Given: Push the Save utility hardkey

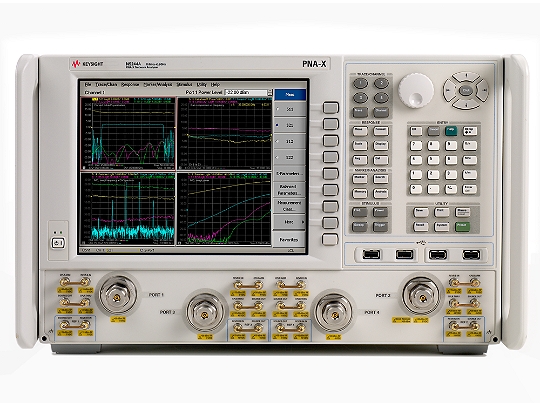Looking at the screenshot, I should coord(421,212).
